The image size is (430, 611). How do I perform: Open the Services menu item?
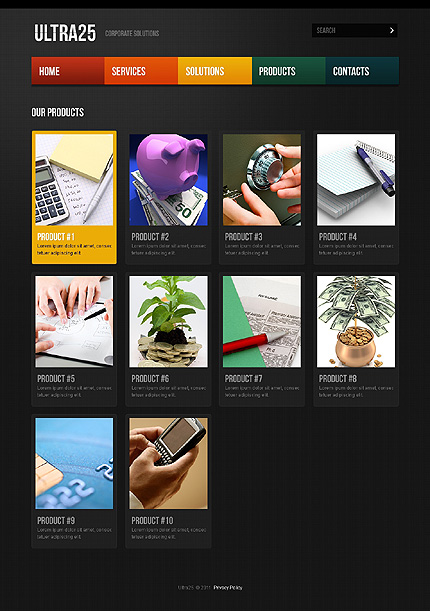click(141, 71)
